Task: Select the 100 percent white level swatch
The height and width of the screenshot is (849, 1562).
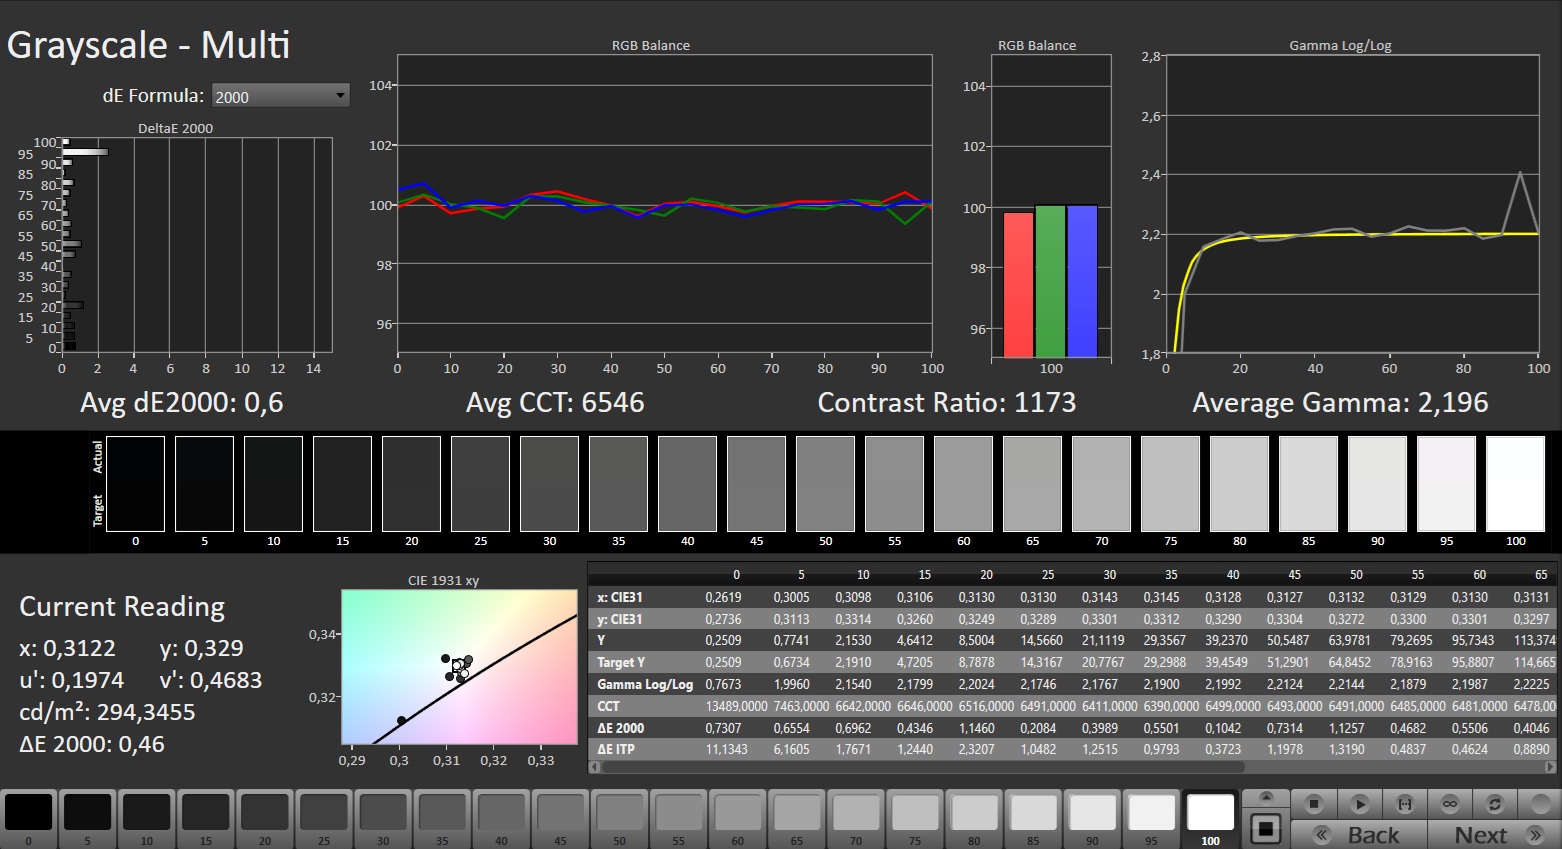Action: click(x=1210, y=813)
